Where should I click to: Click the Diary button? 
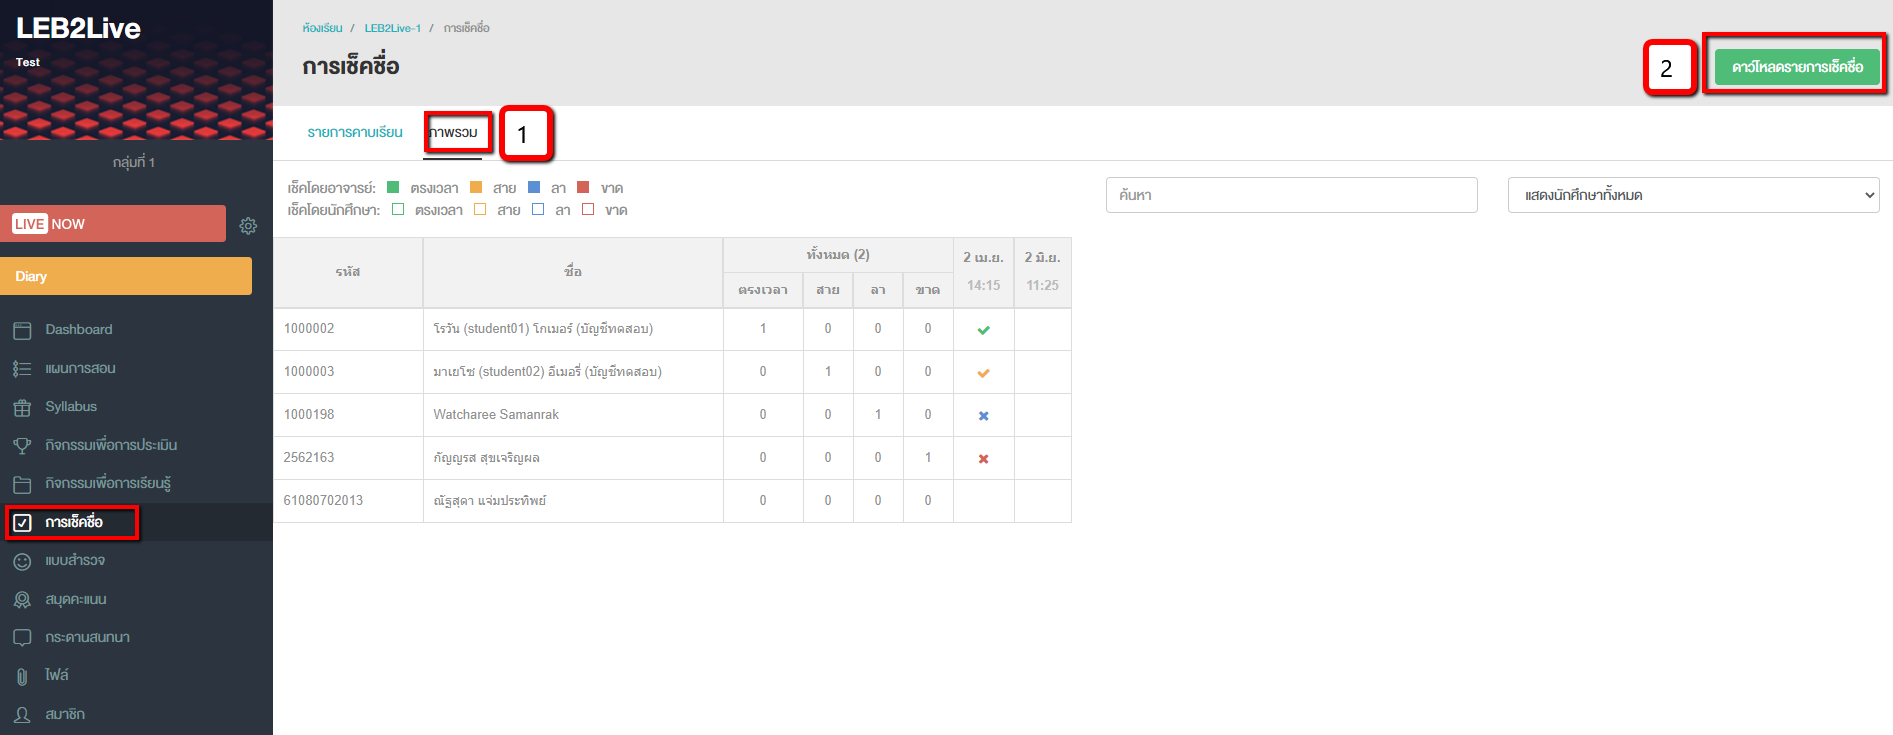126,276
